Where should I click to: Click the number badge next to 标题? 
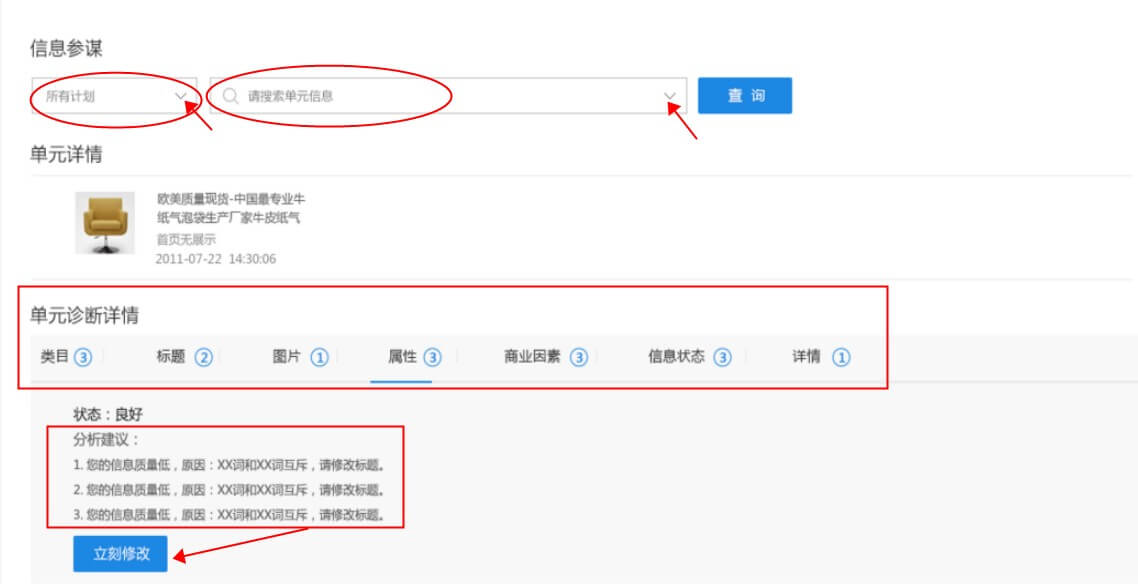coord(203,357)
